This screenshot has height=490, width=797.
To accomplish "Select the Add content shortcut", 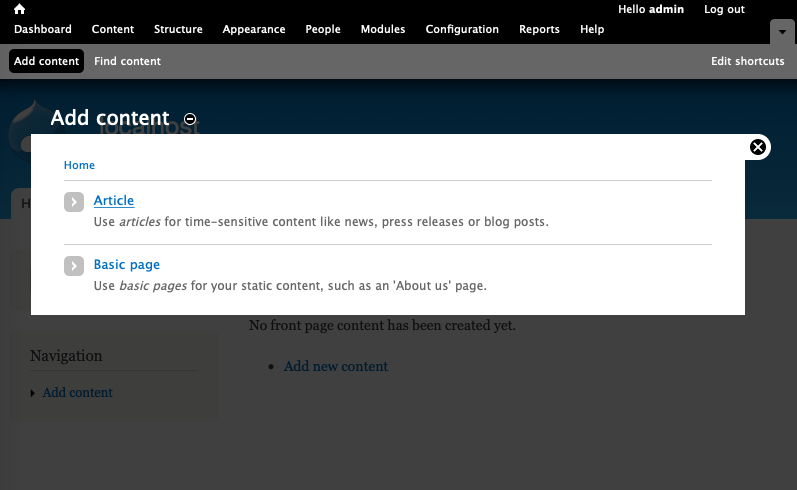I will (x=46, y=61).
